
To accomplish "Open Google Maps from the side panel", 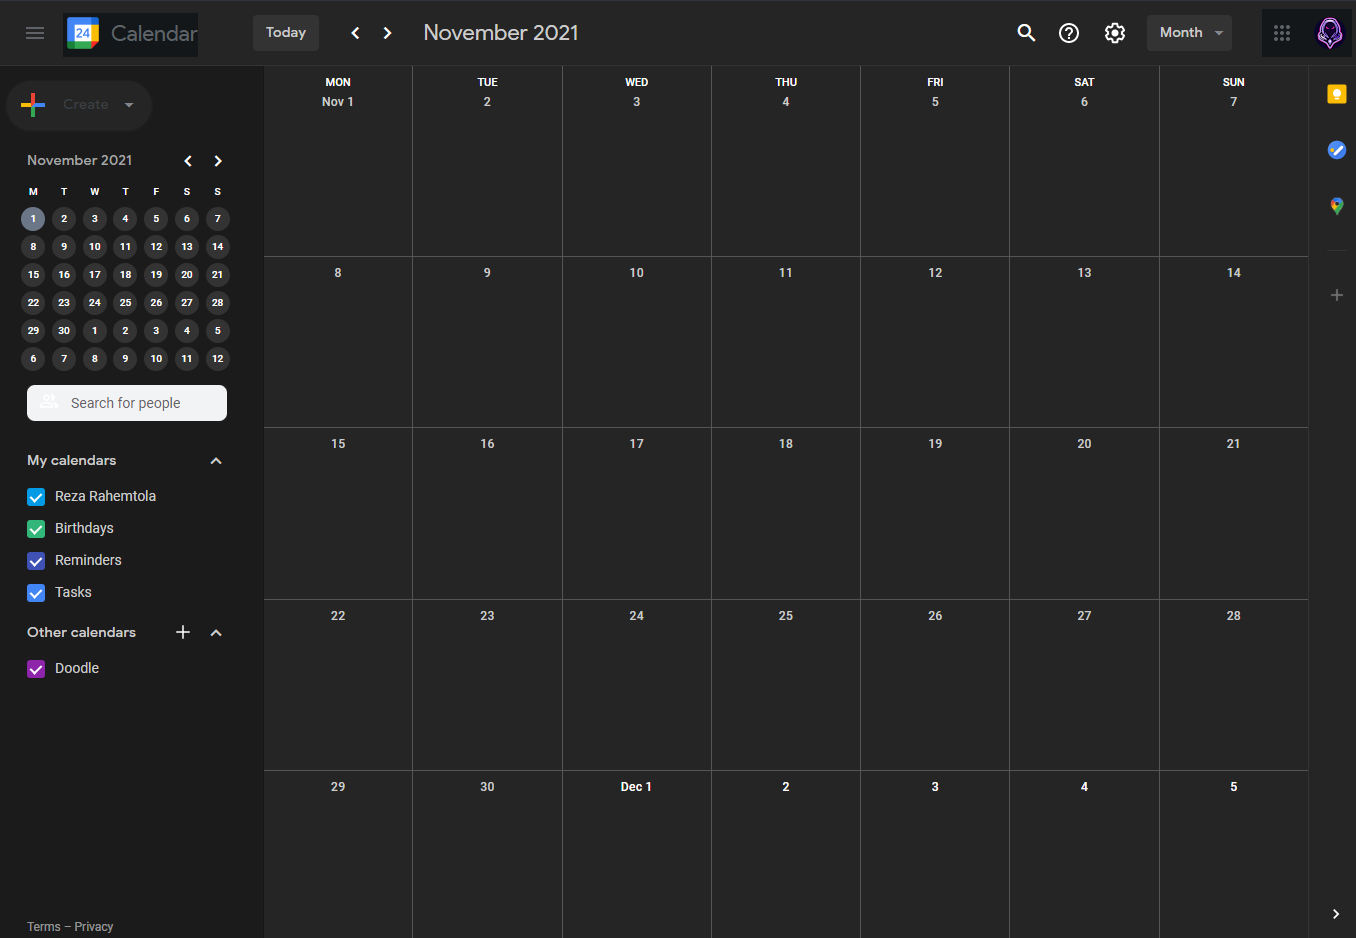I will (1337, 206).
